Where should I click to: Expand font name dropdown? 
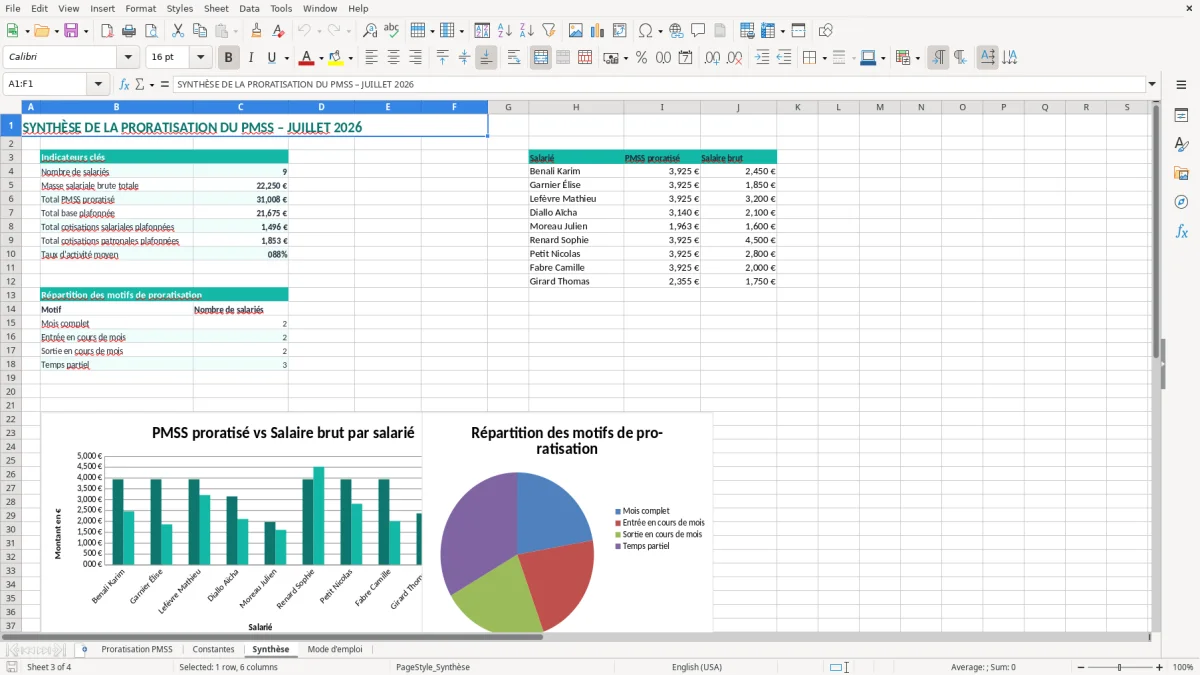pos(128,58)
